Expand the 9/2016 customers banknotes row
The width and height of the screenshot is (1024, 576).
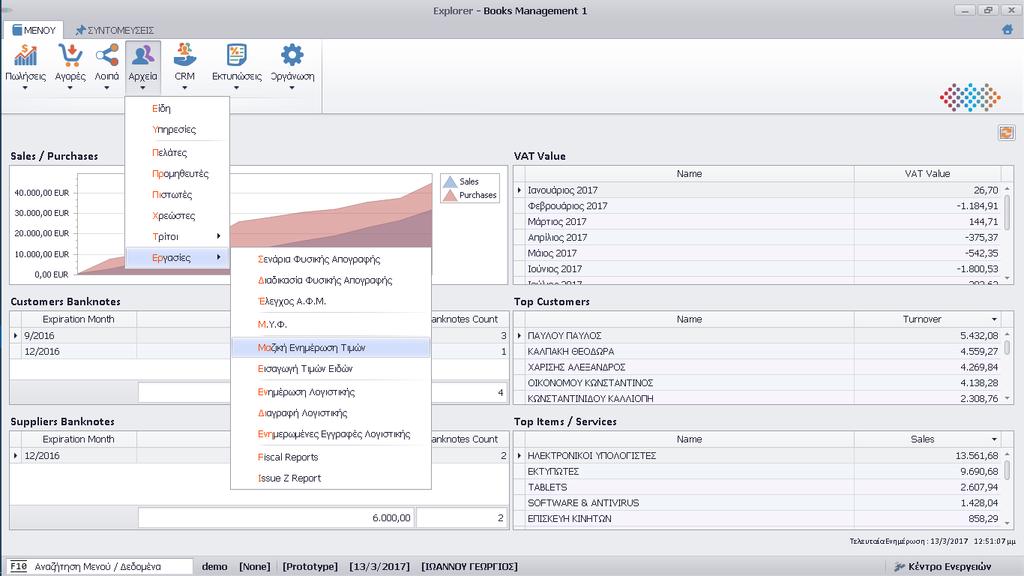(16, 336)
